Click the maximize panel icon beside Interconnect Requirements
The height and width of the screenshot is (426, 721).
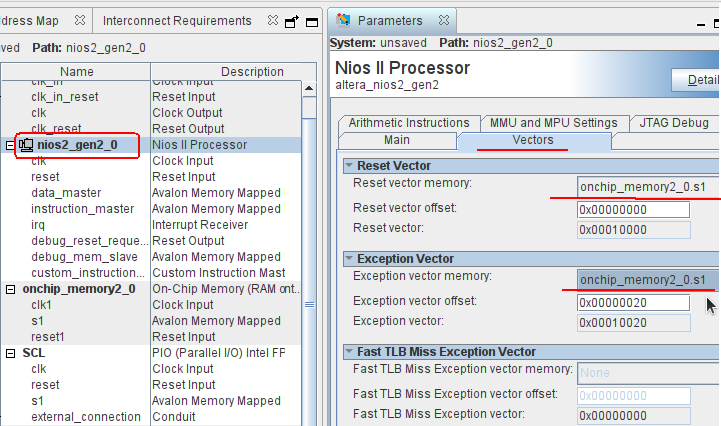click(312, 22)
